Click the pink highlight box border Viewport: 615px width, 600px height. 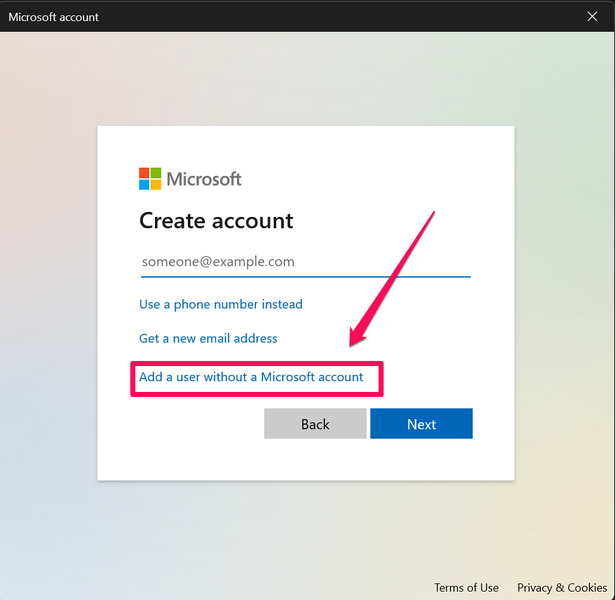[x=256, y=395]
